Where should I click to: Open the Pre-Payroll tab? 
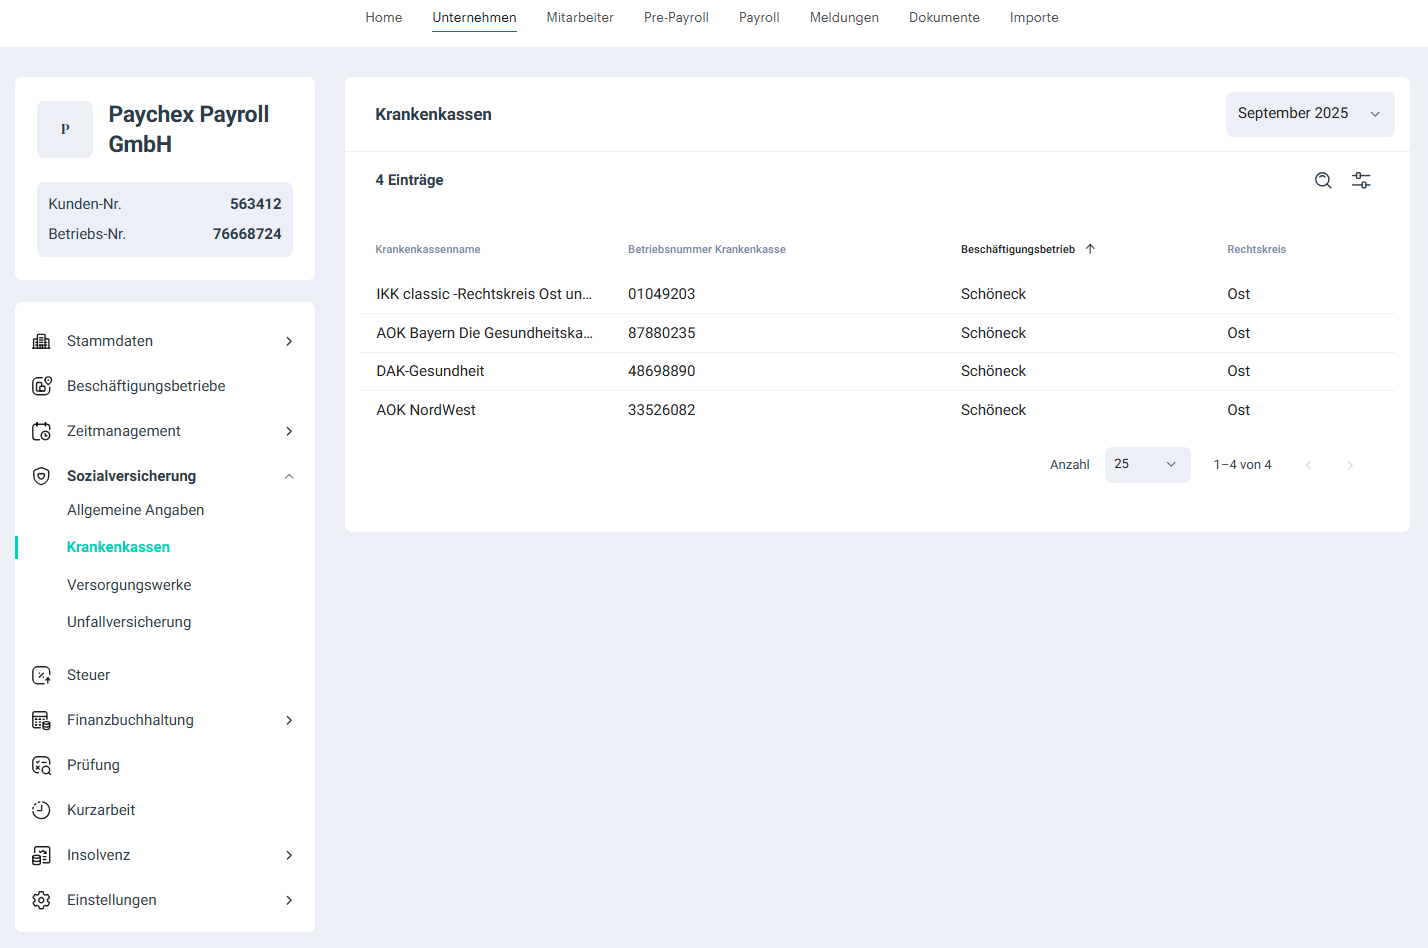tap(676, 18)
